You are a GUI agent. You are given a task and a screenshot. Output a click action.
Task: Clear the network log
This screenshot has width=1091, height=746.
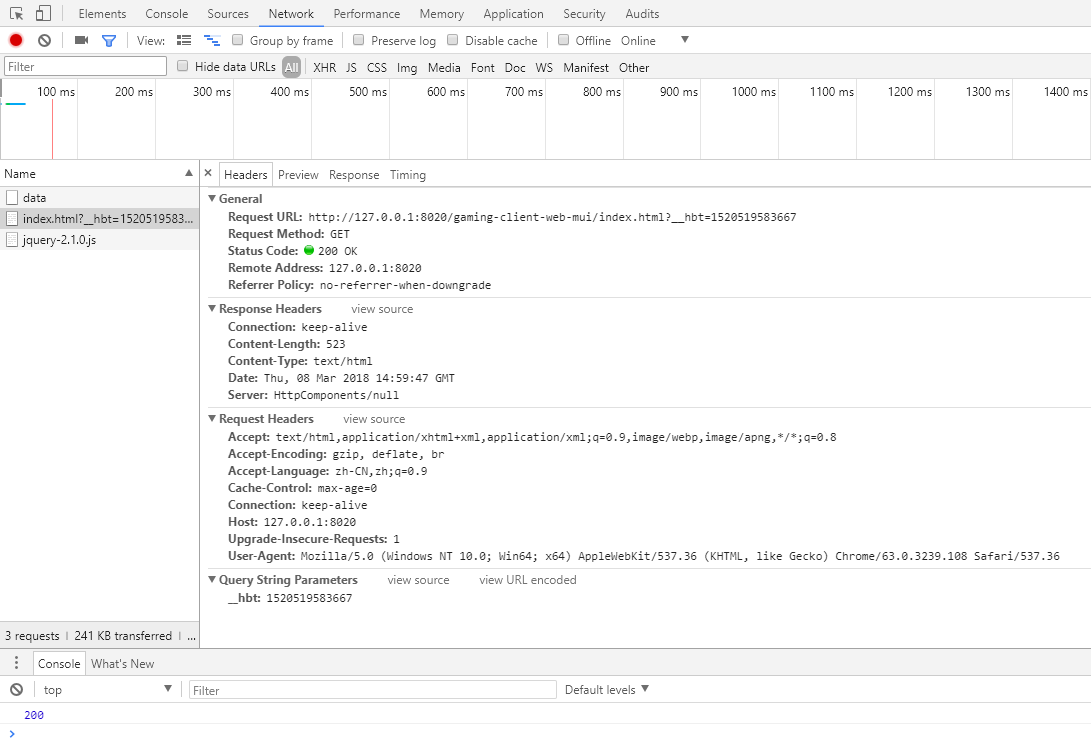[44, 40]
